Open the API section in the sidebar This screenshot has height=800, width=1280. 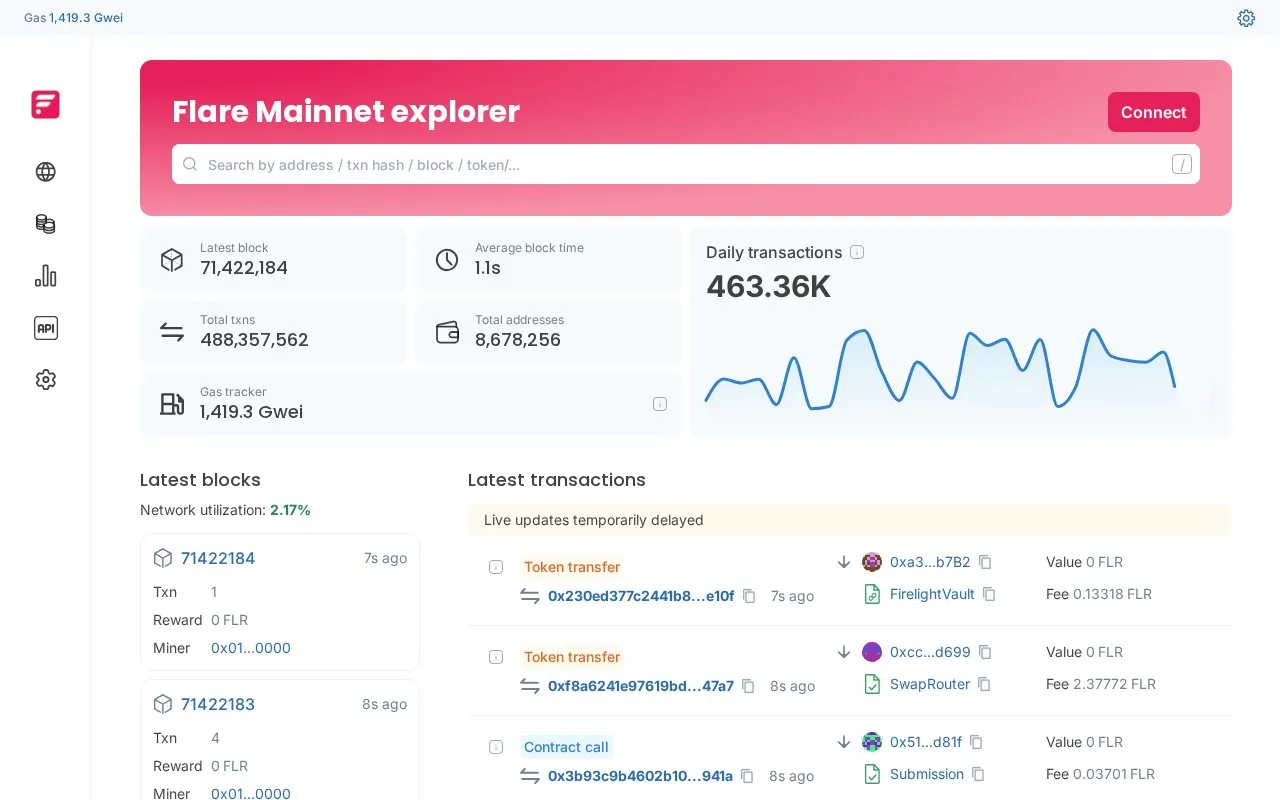[45, 328]
